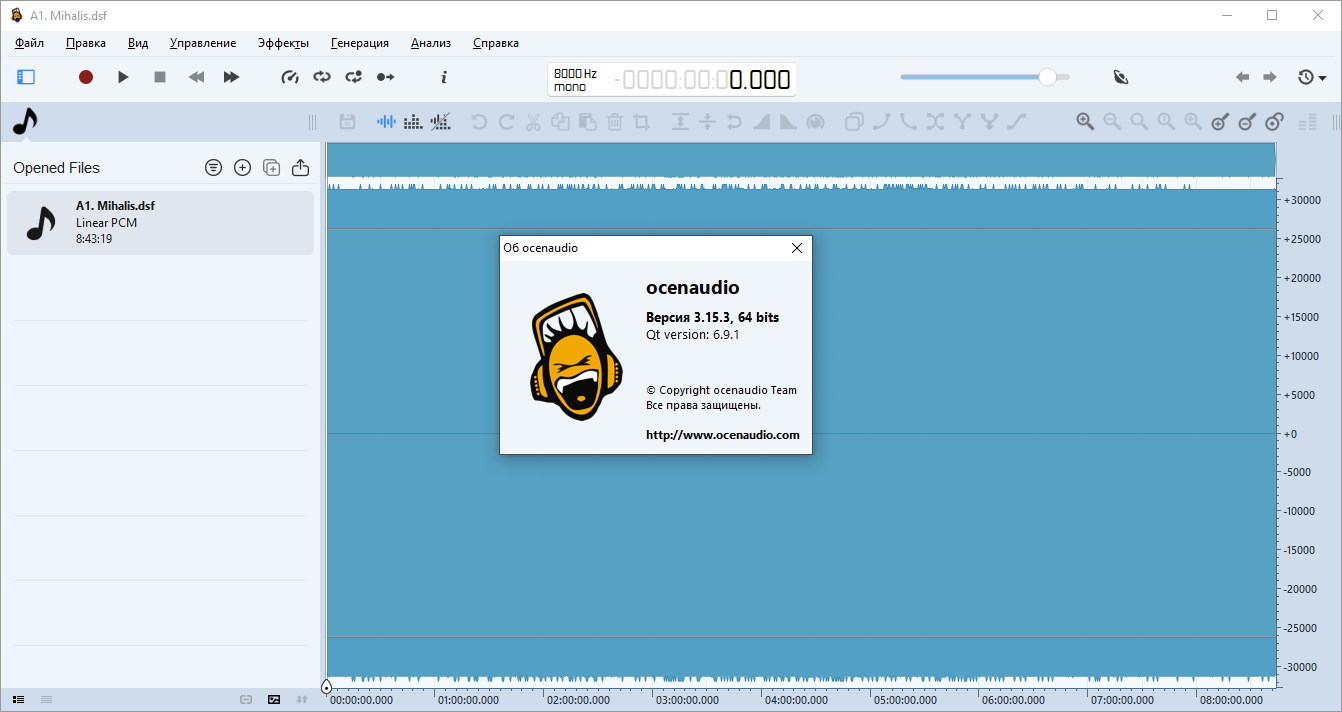Start recording with the red Record button
The height and width of the screenshot is (712, 1342).
(86, 77)
